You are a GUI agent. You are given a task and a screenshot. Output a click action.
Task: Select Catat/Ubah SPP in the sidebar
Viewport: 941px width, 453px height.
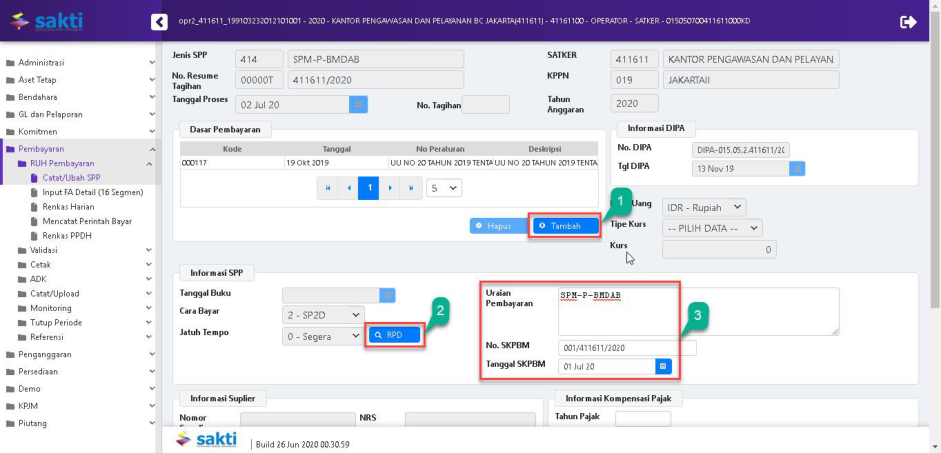[71, 177]
